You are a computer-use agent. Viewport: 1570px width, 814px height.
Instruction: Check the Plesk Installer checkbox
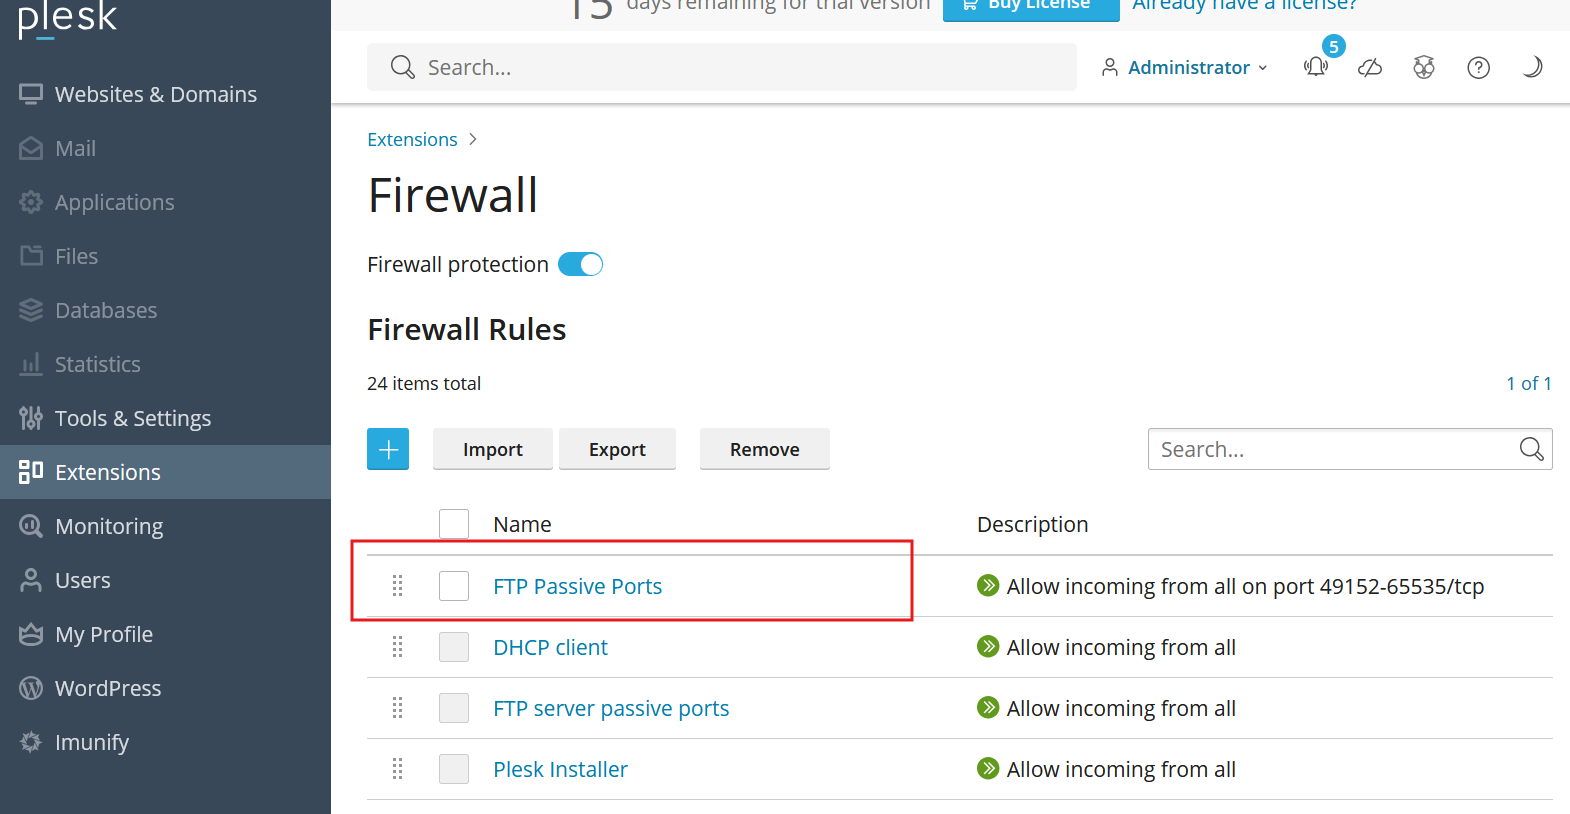click(454, 769)
